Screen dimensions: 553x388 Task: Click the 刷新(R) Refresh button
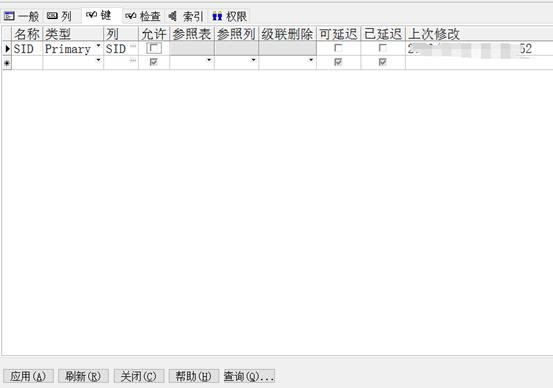(83, 376)
